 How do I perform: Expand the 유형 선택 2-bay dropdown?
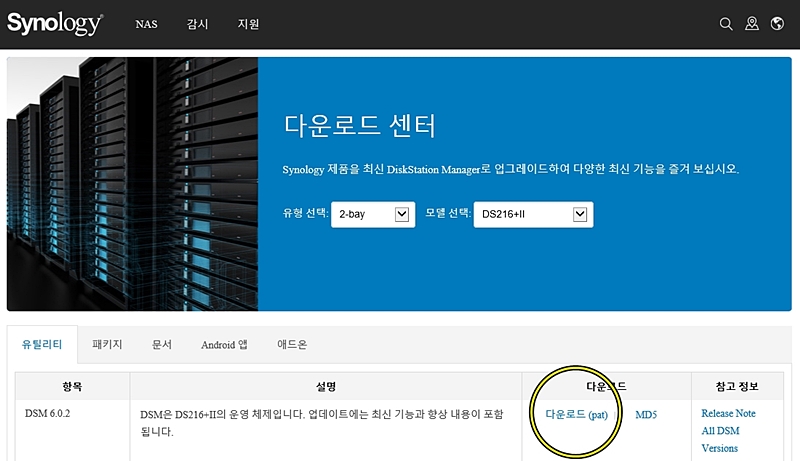click(373, 214)
